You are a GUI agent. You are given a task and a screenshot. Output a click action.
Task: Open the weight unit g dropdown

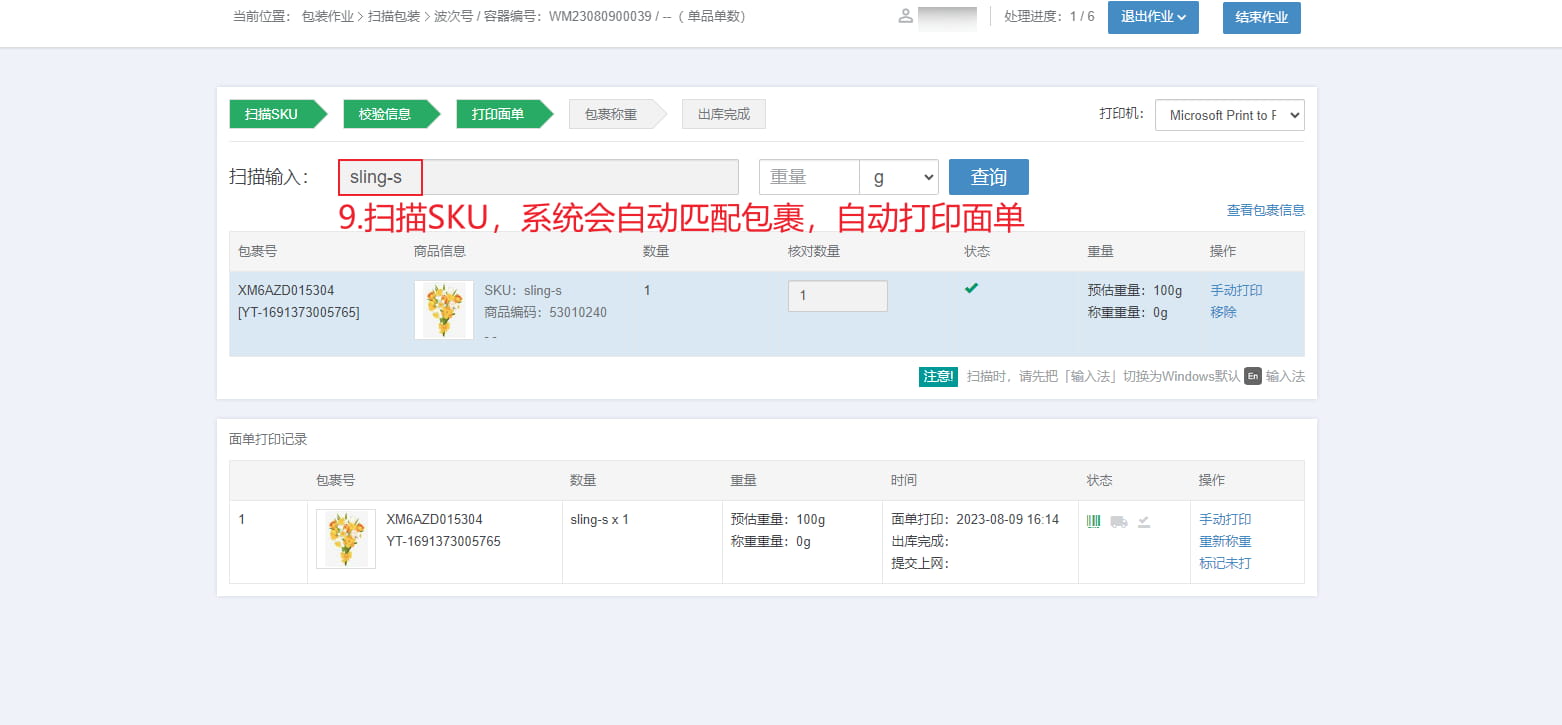tap(899, 177)
